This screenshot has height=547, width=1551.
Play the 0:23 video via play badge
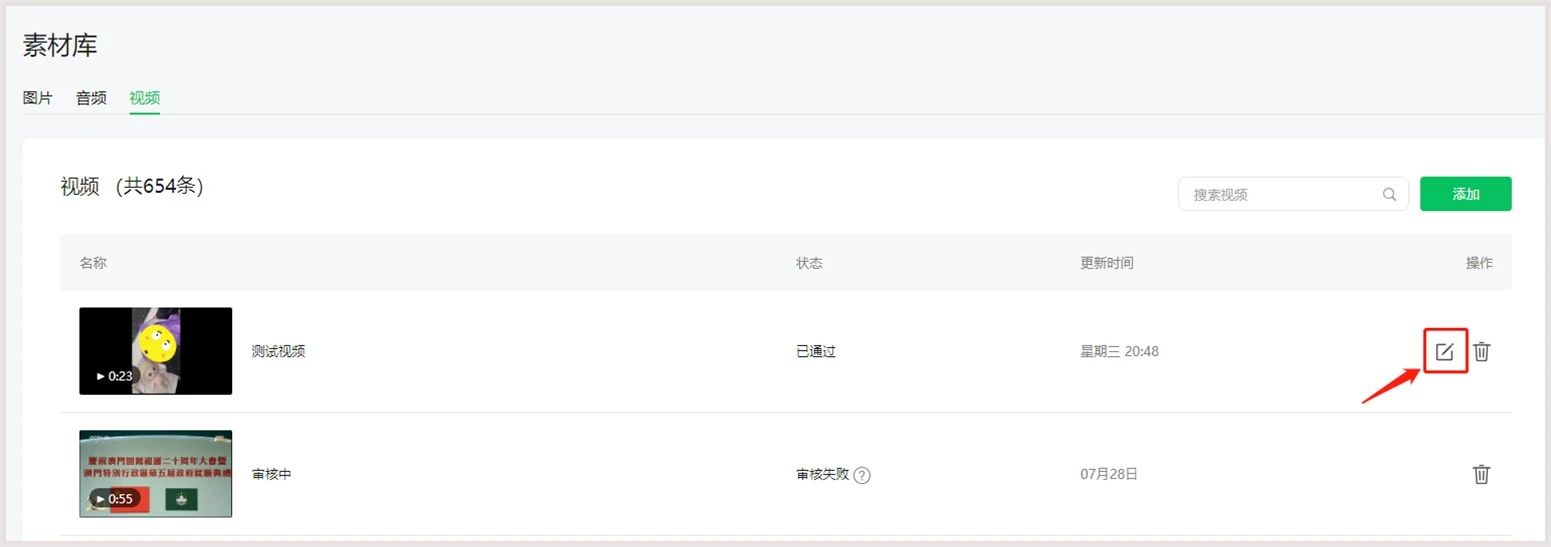click(x=114, y=376)
